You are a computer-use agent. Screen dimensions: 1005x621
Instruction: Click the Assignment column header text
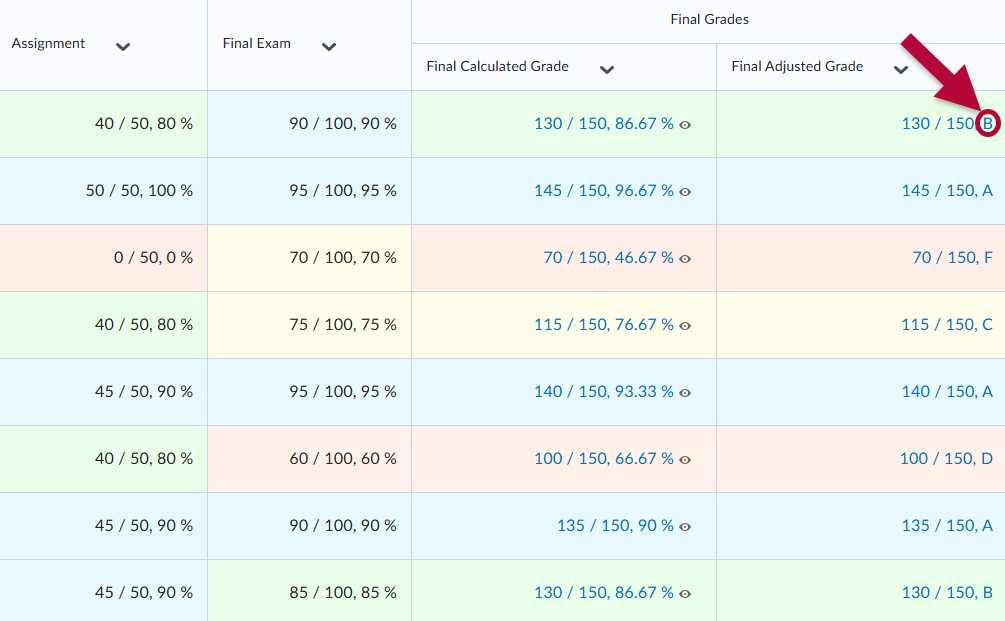click(x=47, y=43)
